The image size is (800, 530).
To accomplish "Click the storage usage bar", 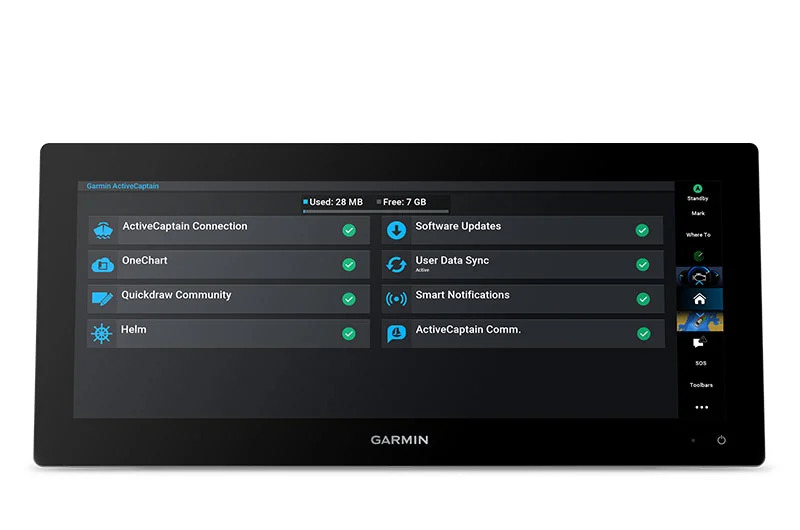I will tap(377, 211).
